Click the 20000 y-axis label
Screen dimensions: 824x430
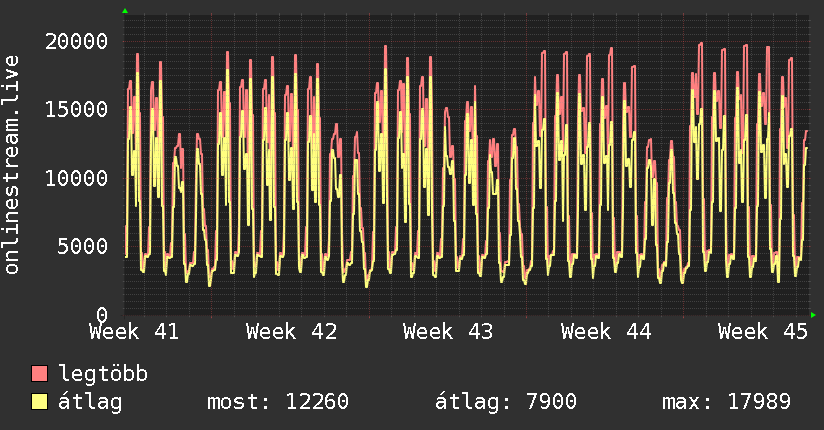tap(76, 42)
